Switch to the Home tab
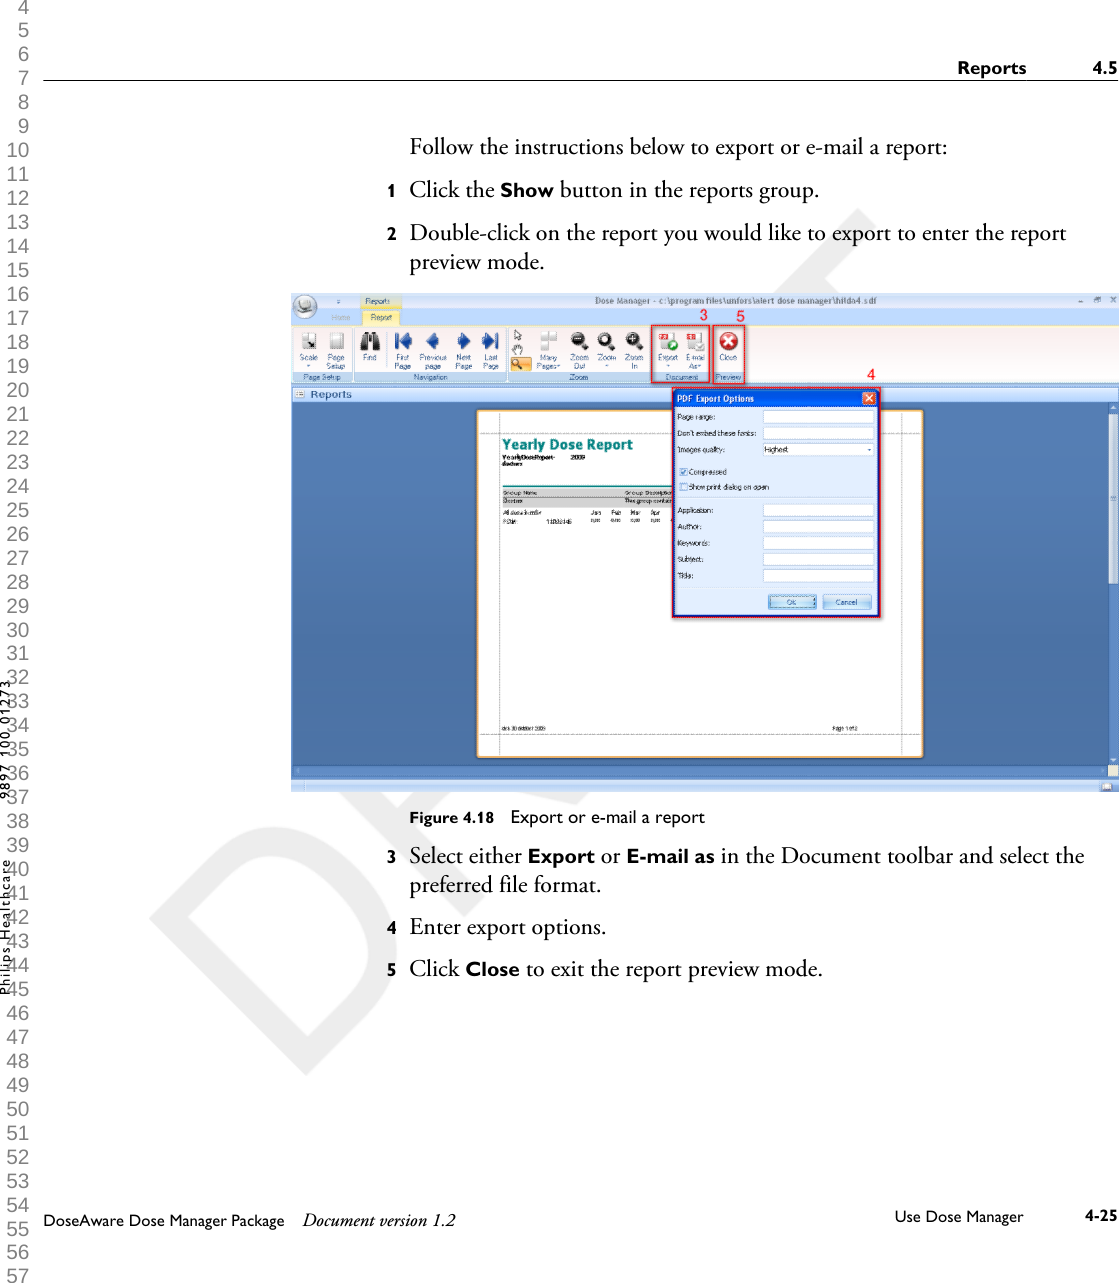Image resolution: width=1119 pixels, height=1283 pixels. [340, 316]
